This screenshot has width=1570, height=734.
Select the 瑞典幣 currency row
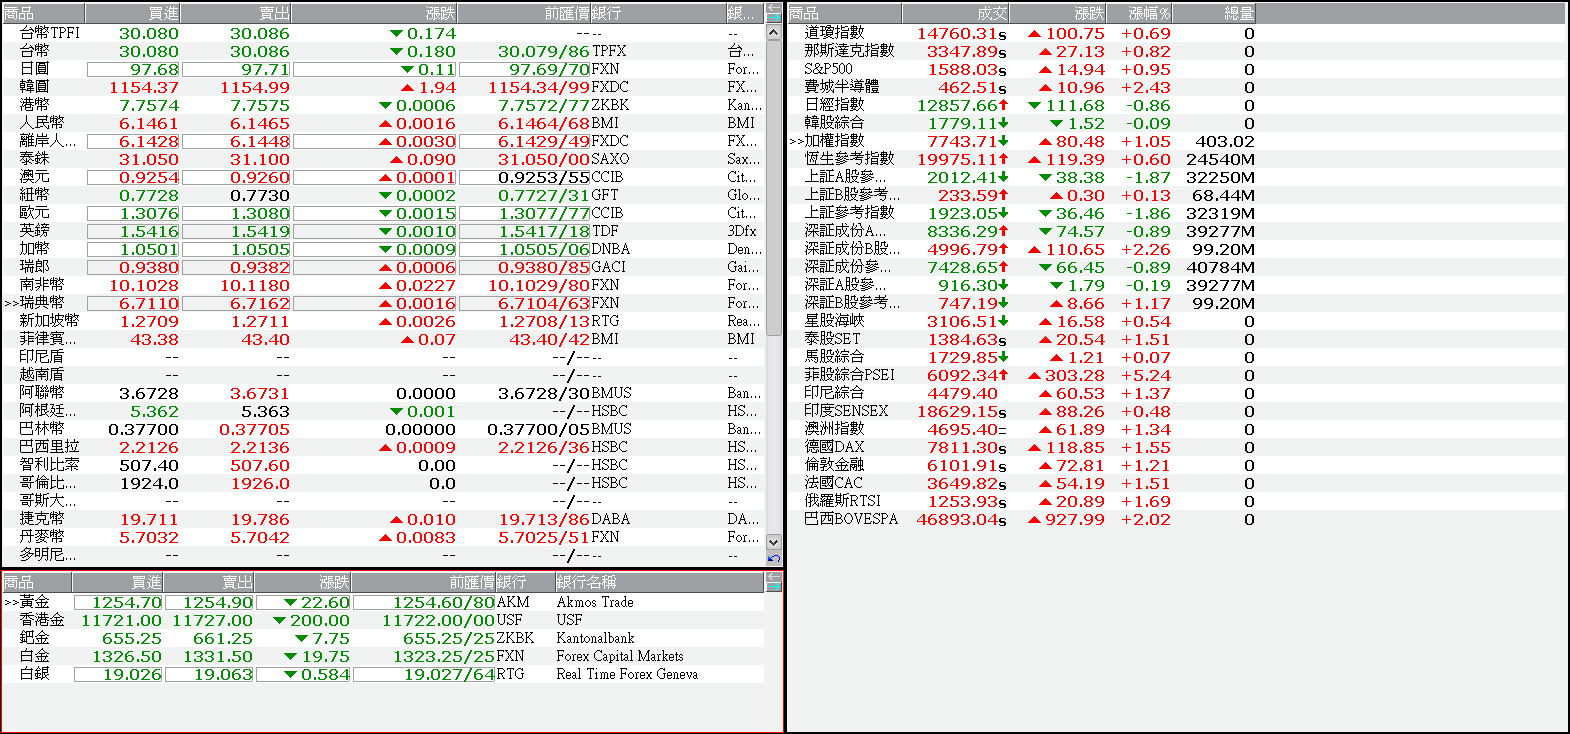(383, 303)
